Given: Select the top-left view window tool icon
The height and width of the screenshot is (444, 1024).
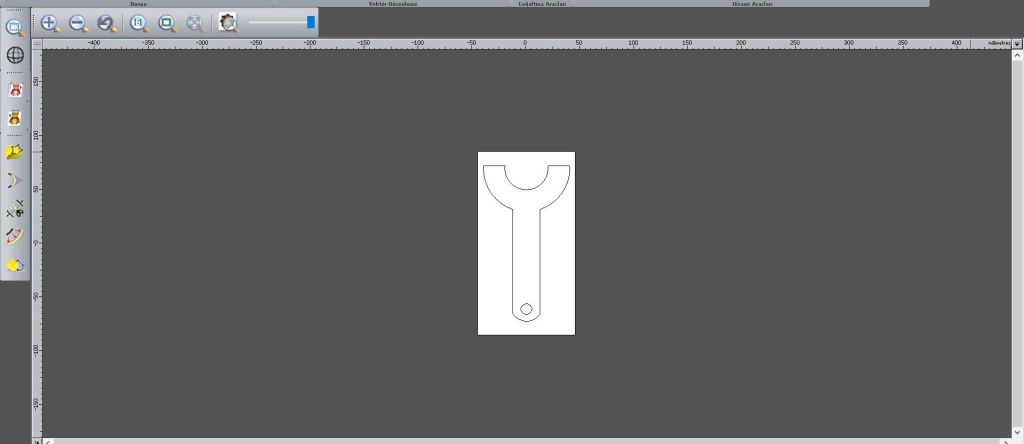Looking at the screenshot, I should [x=15, y=25].
